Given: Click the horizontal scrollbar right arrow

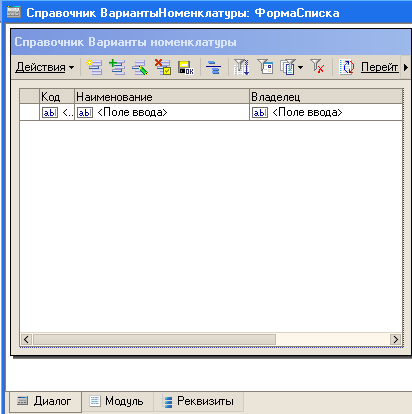Looking at the screenshot, I should [395, 339].
